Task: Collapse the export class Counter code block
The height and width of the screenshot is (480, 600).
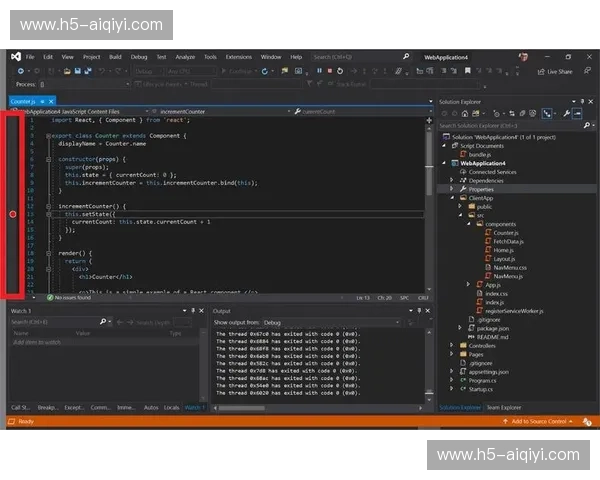Action: pos(49,136)
